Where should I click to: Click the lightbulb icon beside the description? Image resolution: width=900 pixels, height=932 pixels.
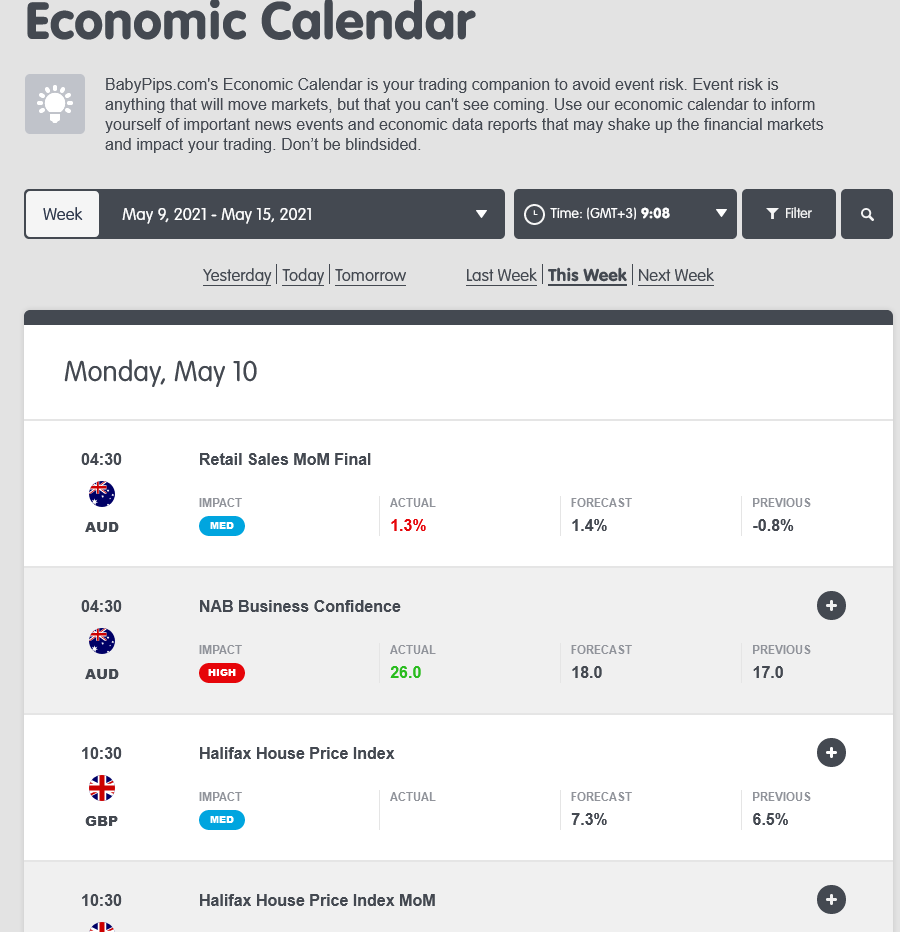(x=54, y=103)
